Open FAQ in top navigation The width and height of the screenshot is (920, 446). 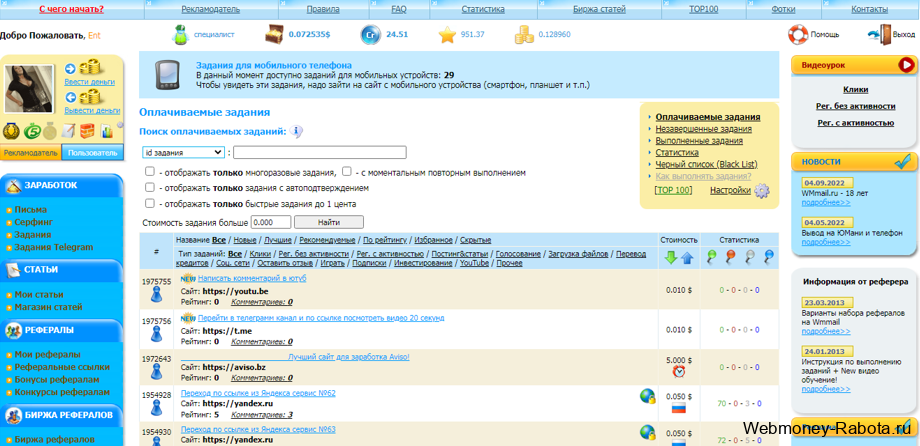[x=398, y=9]
